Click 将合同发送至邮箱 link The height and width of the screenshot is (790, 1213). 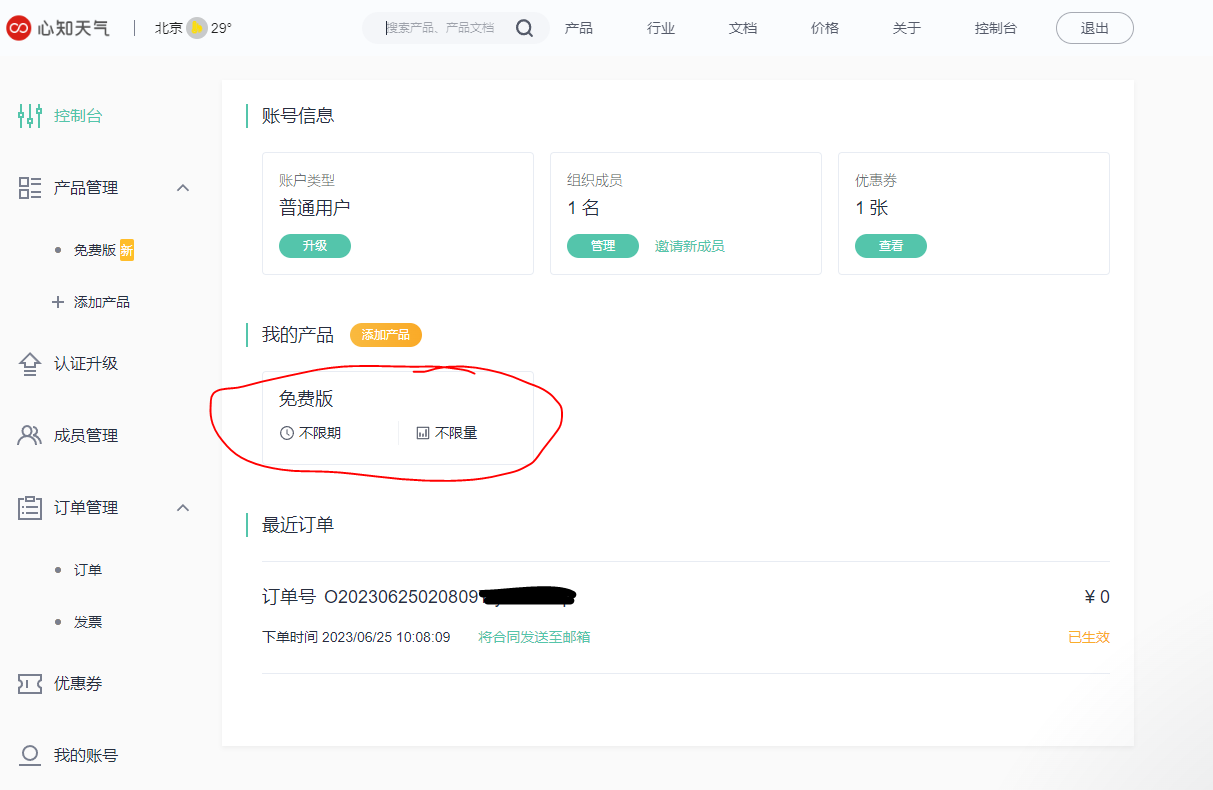534,637
